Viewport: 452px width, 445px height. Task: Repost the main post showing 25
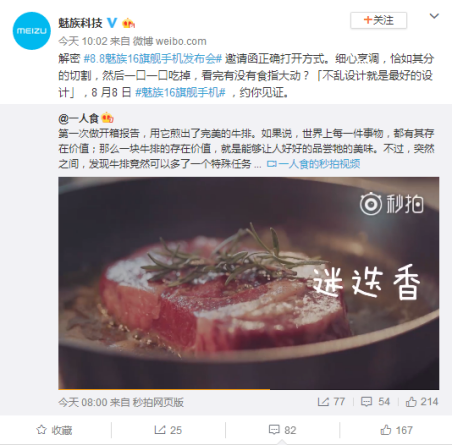pos(168,430)
